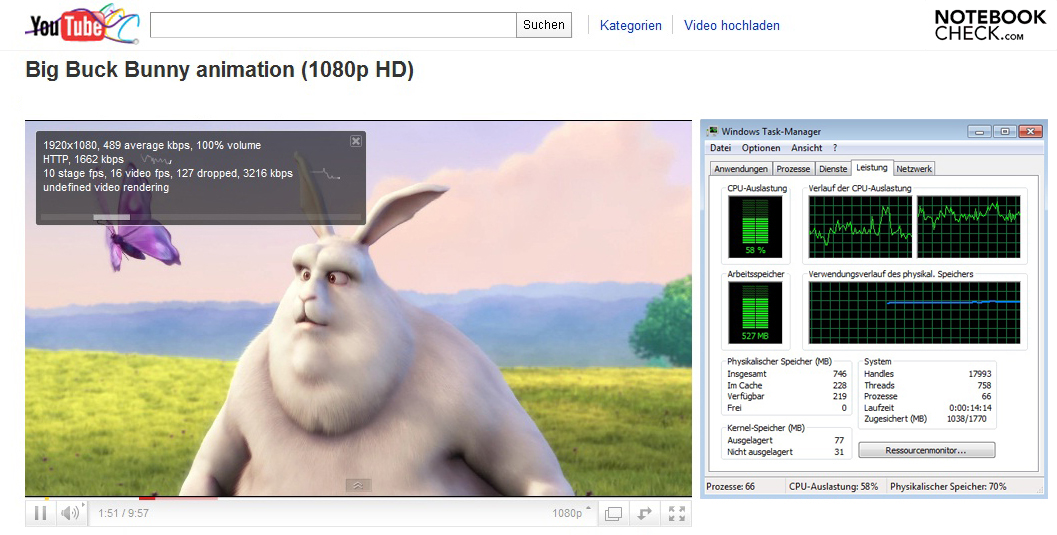Switch to the Dienste tab
Image resolution: width=1057 pixels, height=535 pixels.
click(833, 169)
